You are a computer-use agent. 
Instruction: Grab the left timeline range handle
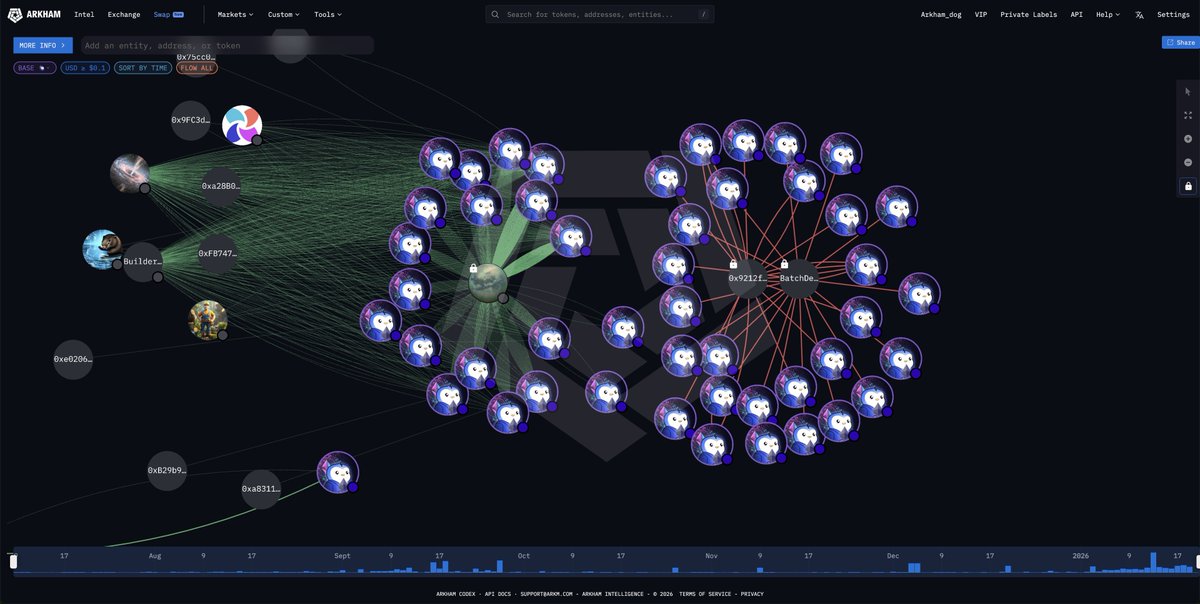(x=14, y=562)
